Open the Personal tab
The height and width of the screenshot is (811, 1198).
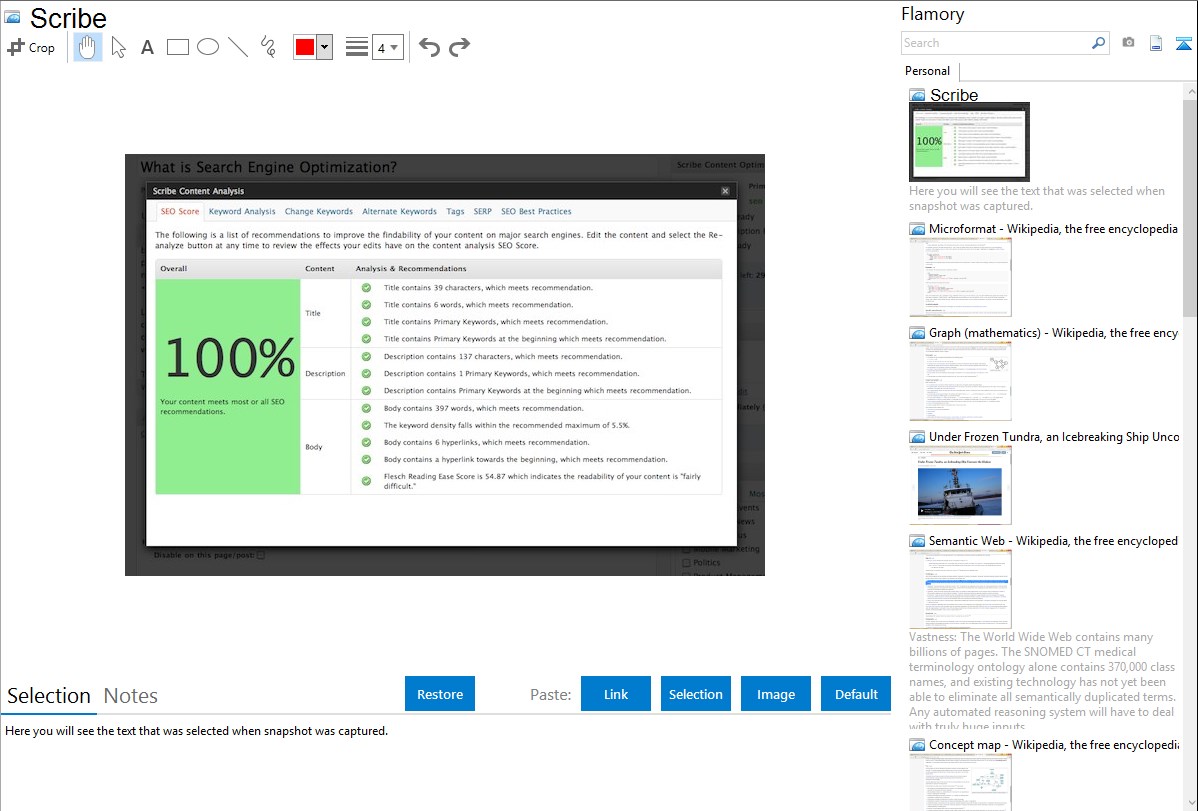[x=927, y=71]
